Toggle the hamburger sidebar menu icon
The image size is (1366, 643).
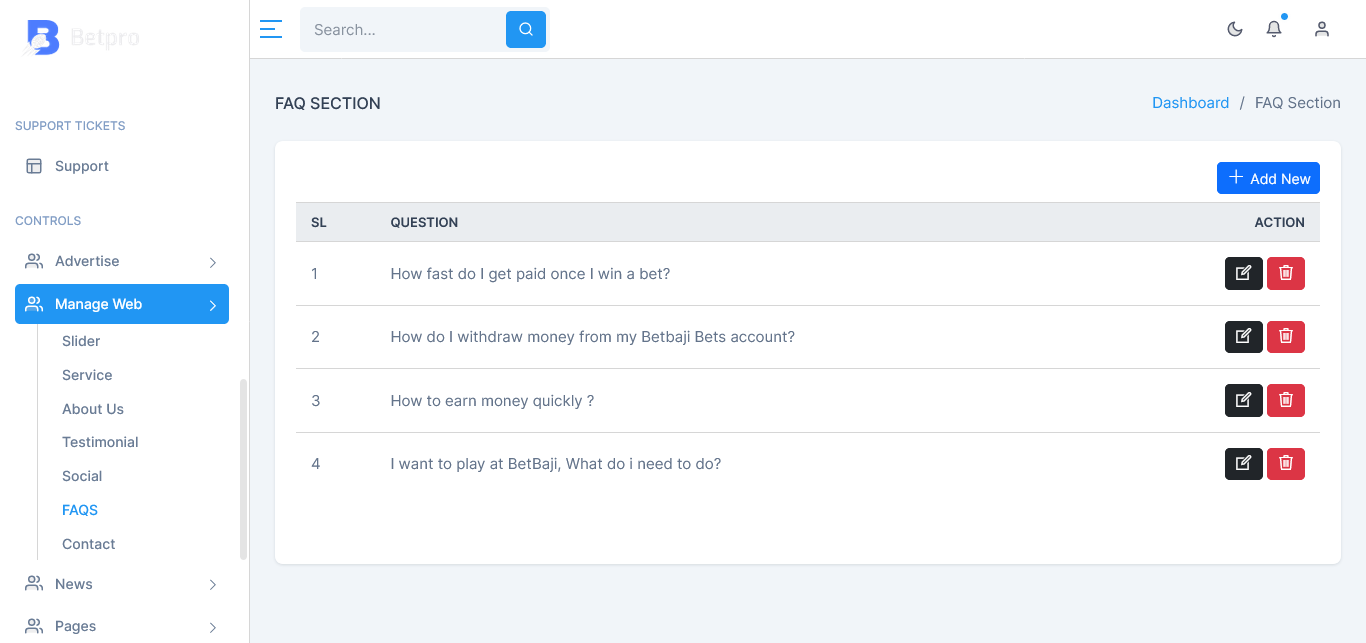click(270, 29)
